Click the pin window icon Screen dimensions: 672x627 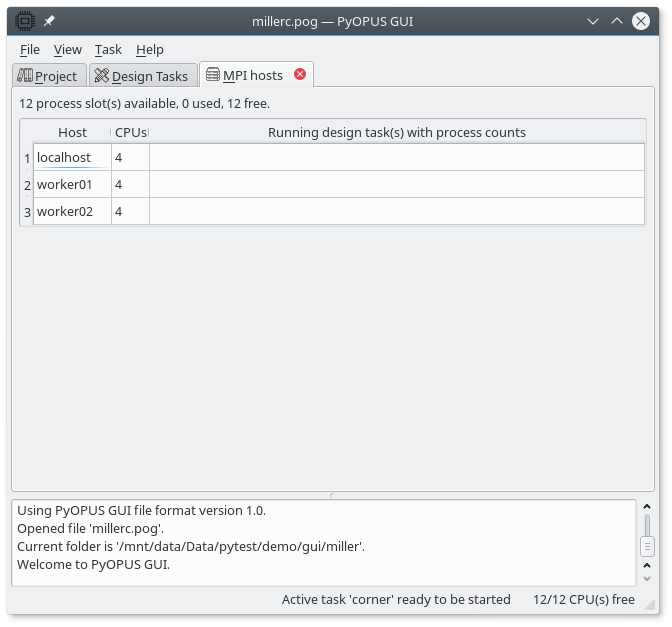point(49,20)
